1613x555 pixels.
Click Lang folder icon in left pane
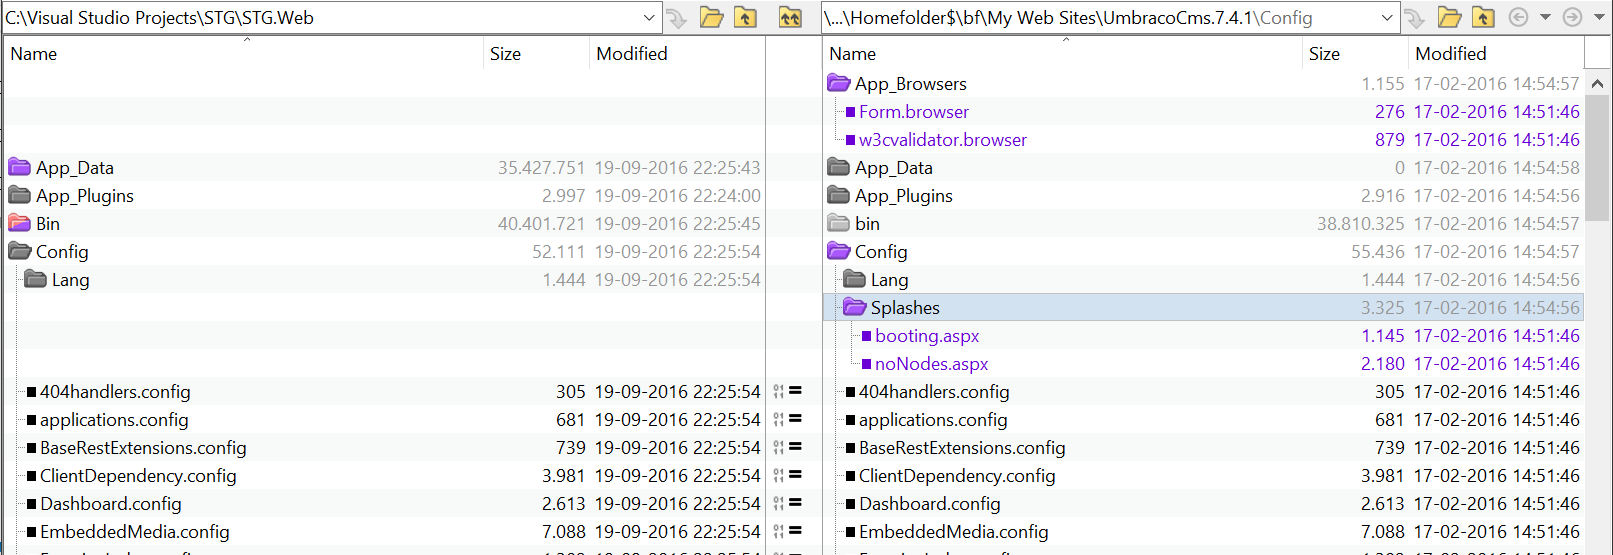pos(36,279)
